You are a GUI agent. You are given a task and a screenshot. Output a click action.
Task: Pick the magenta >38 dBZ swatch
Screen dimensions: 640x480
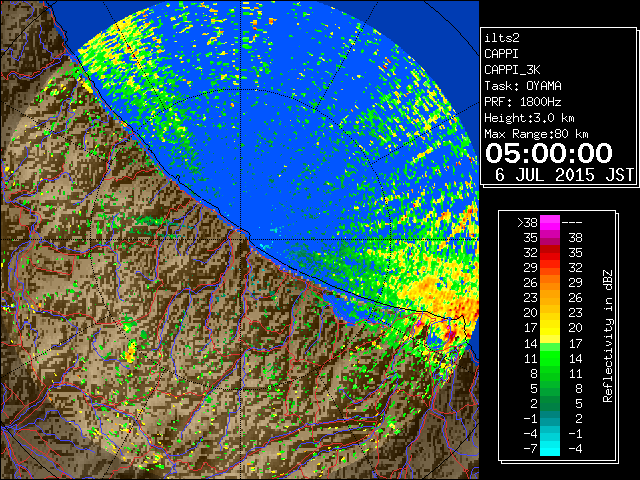[550, 222]
